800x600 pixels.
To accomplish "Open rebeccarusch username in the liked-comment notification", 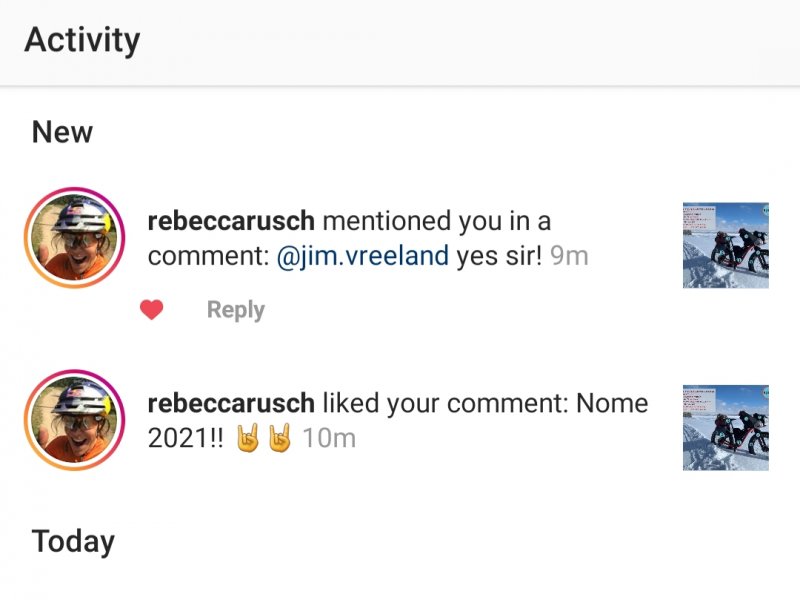I will [x=231, y=404].
